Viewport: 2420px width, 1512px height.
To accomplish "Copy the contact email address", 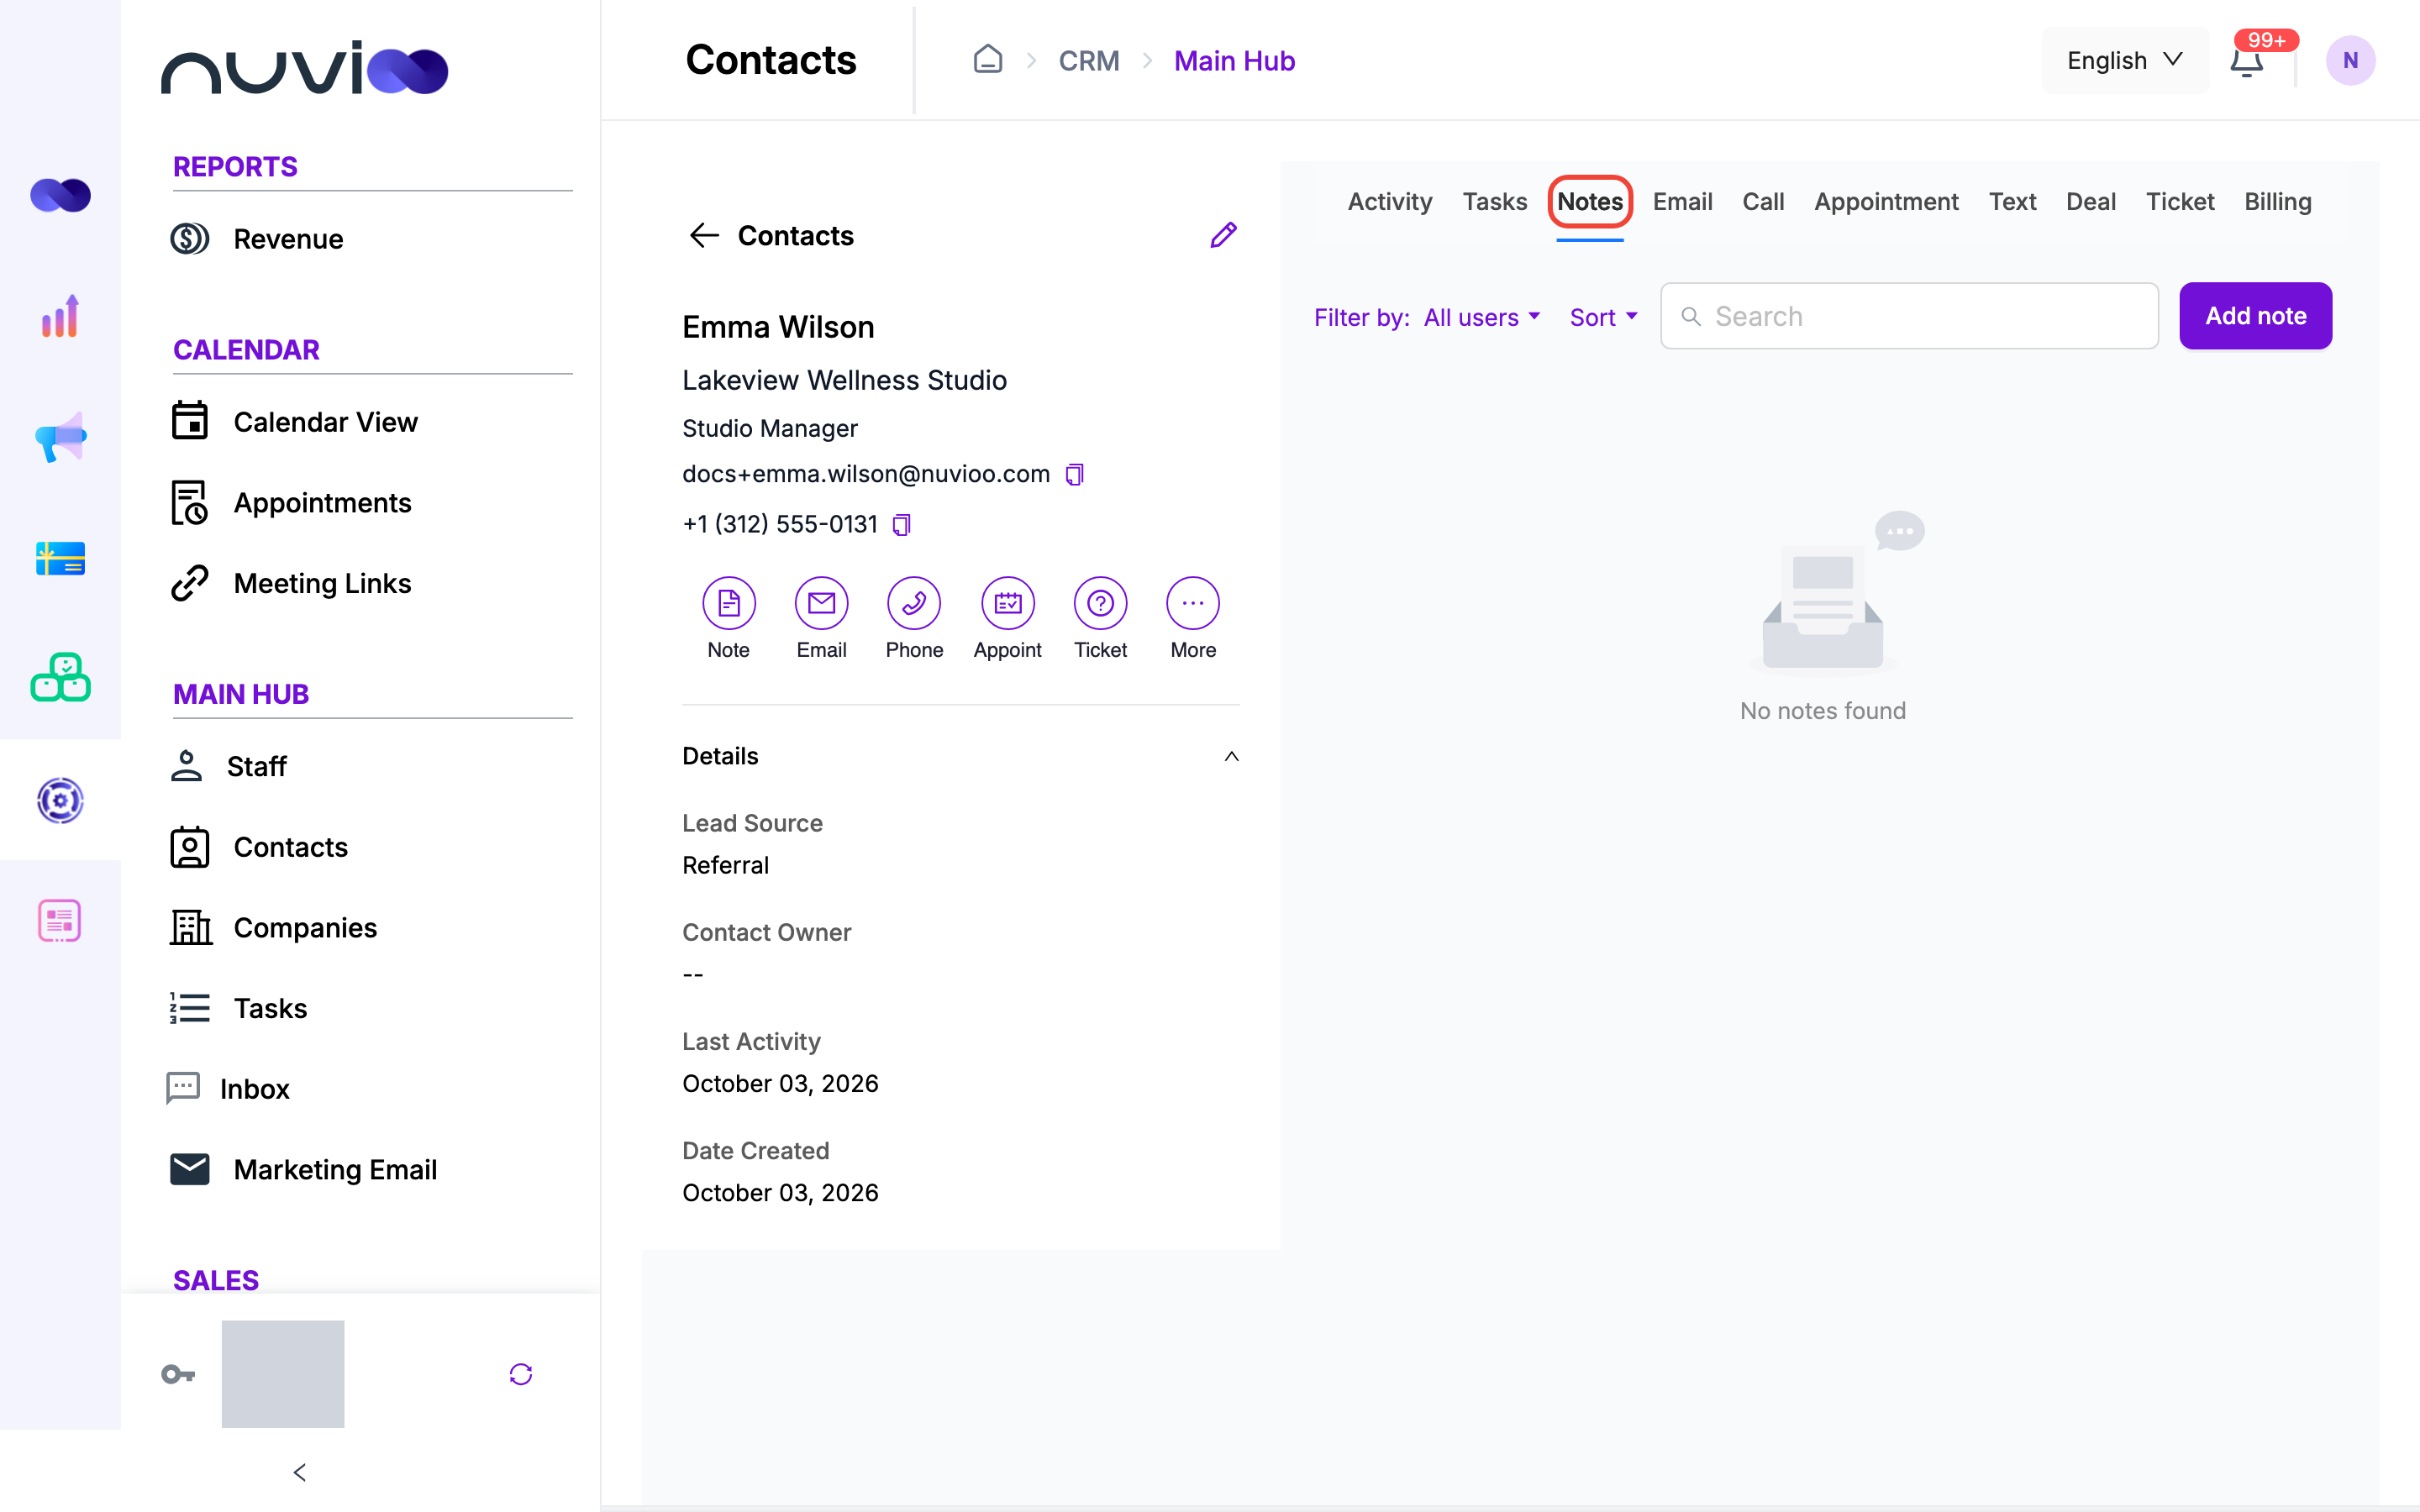I will pos(1075,474).
